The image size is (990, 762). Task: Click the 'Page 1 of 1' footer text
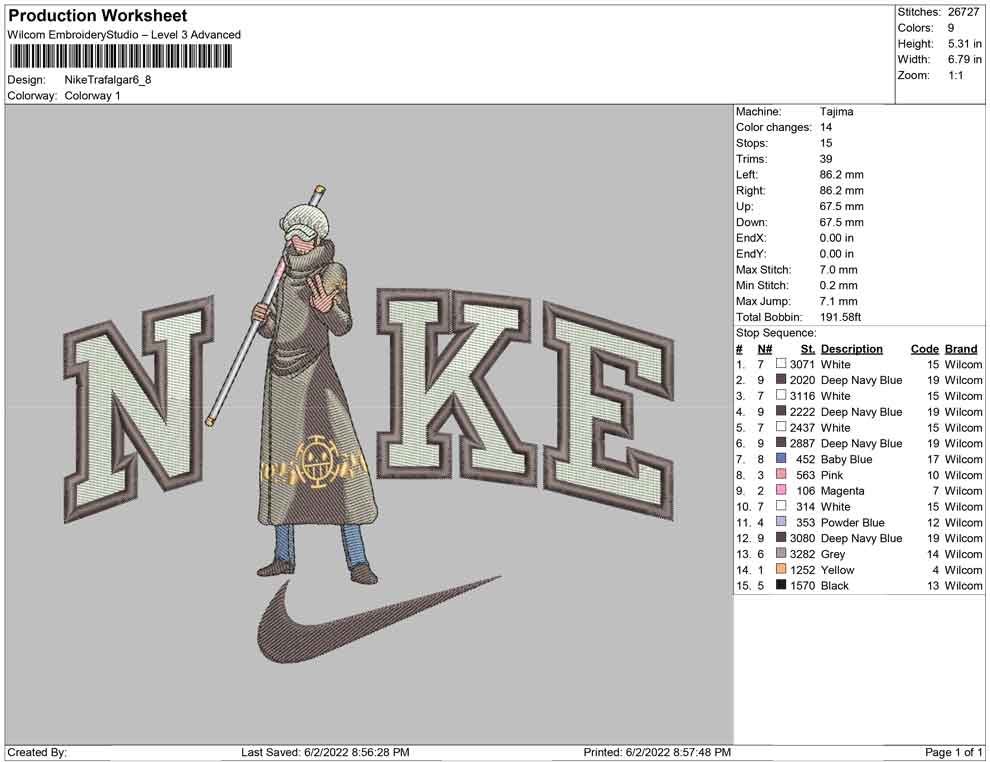(953, 752)
